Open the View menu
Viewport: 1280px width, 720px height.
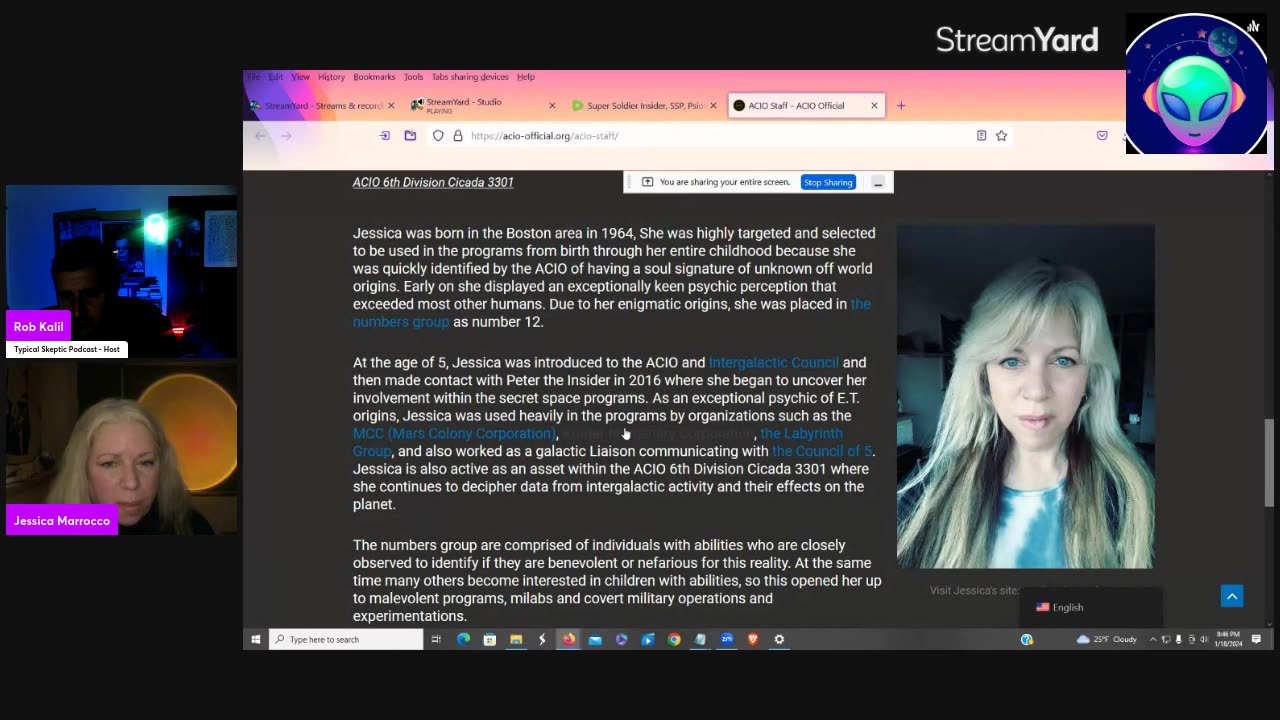(x=300, y=77)
